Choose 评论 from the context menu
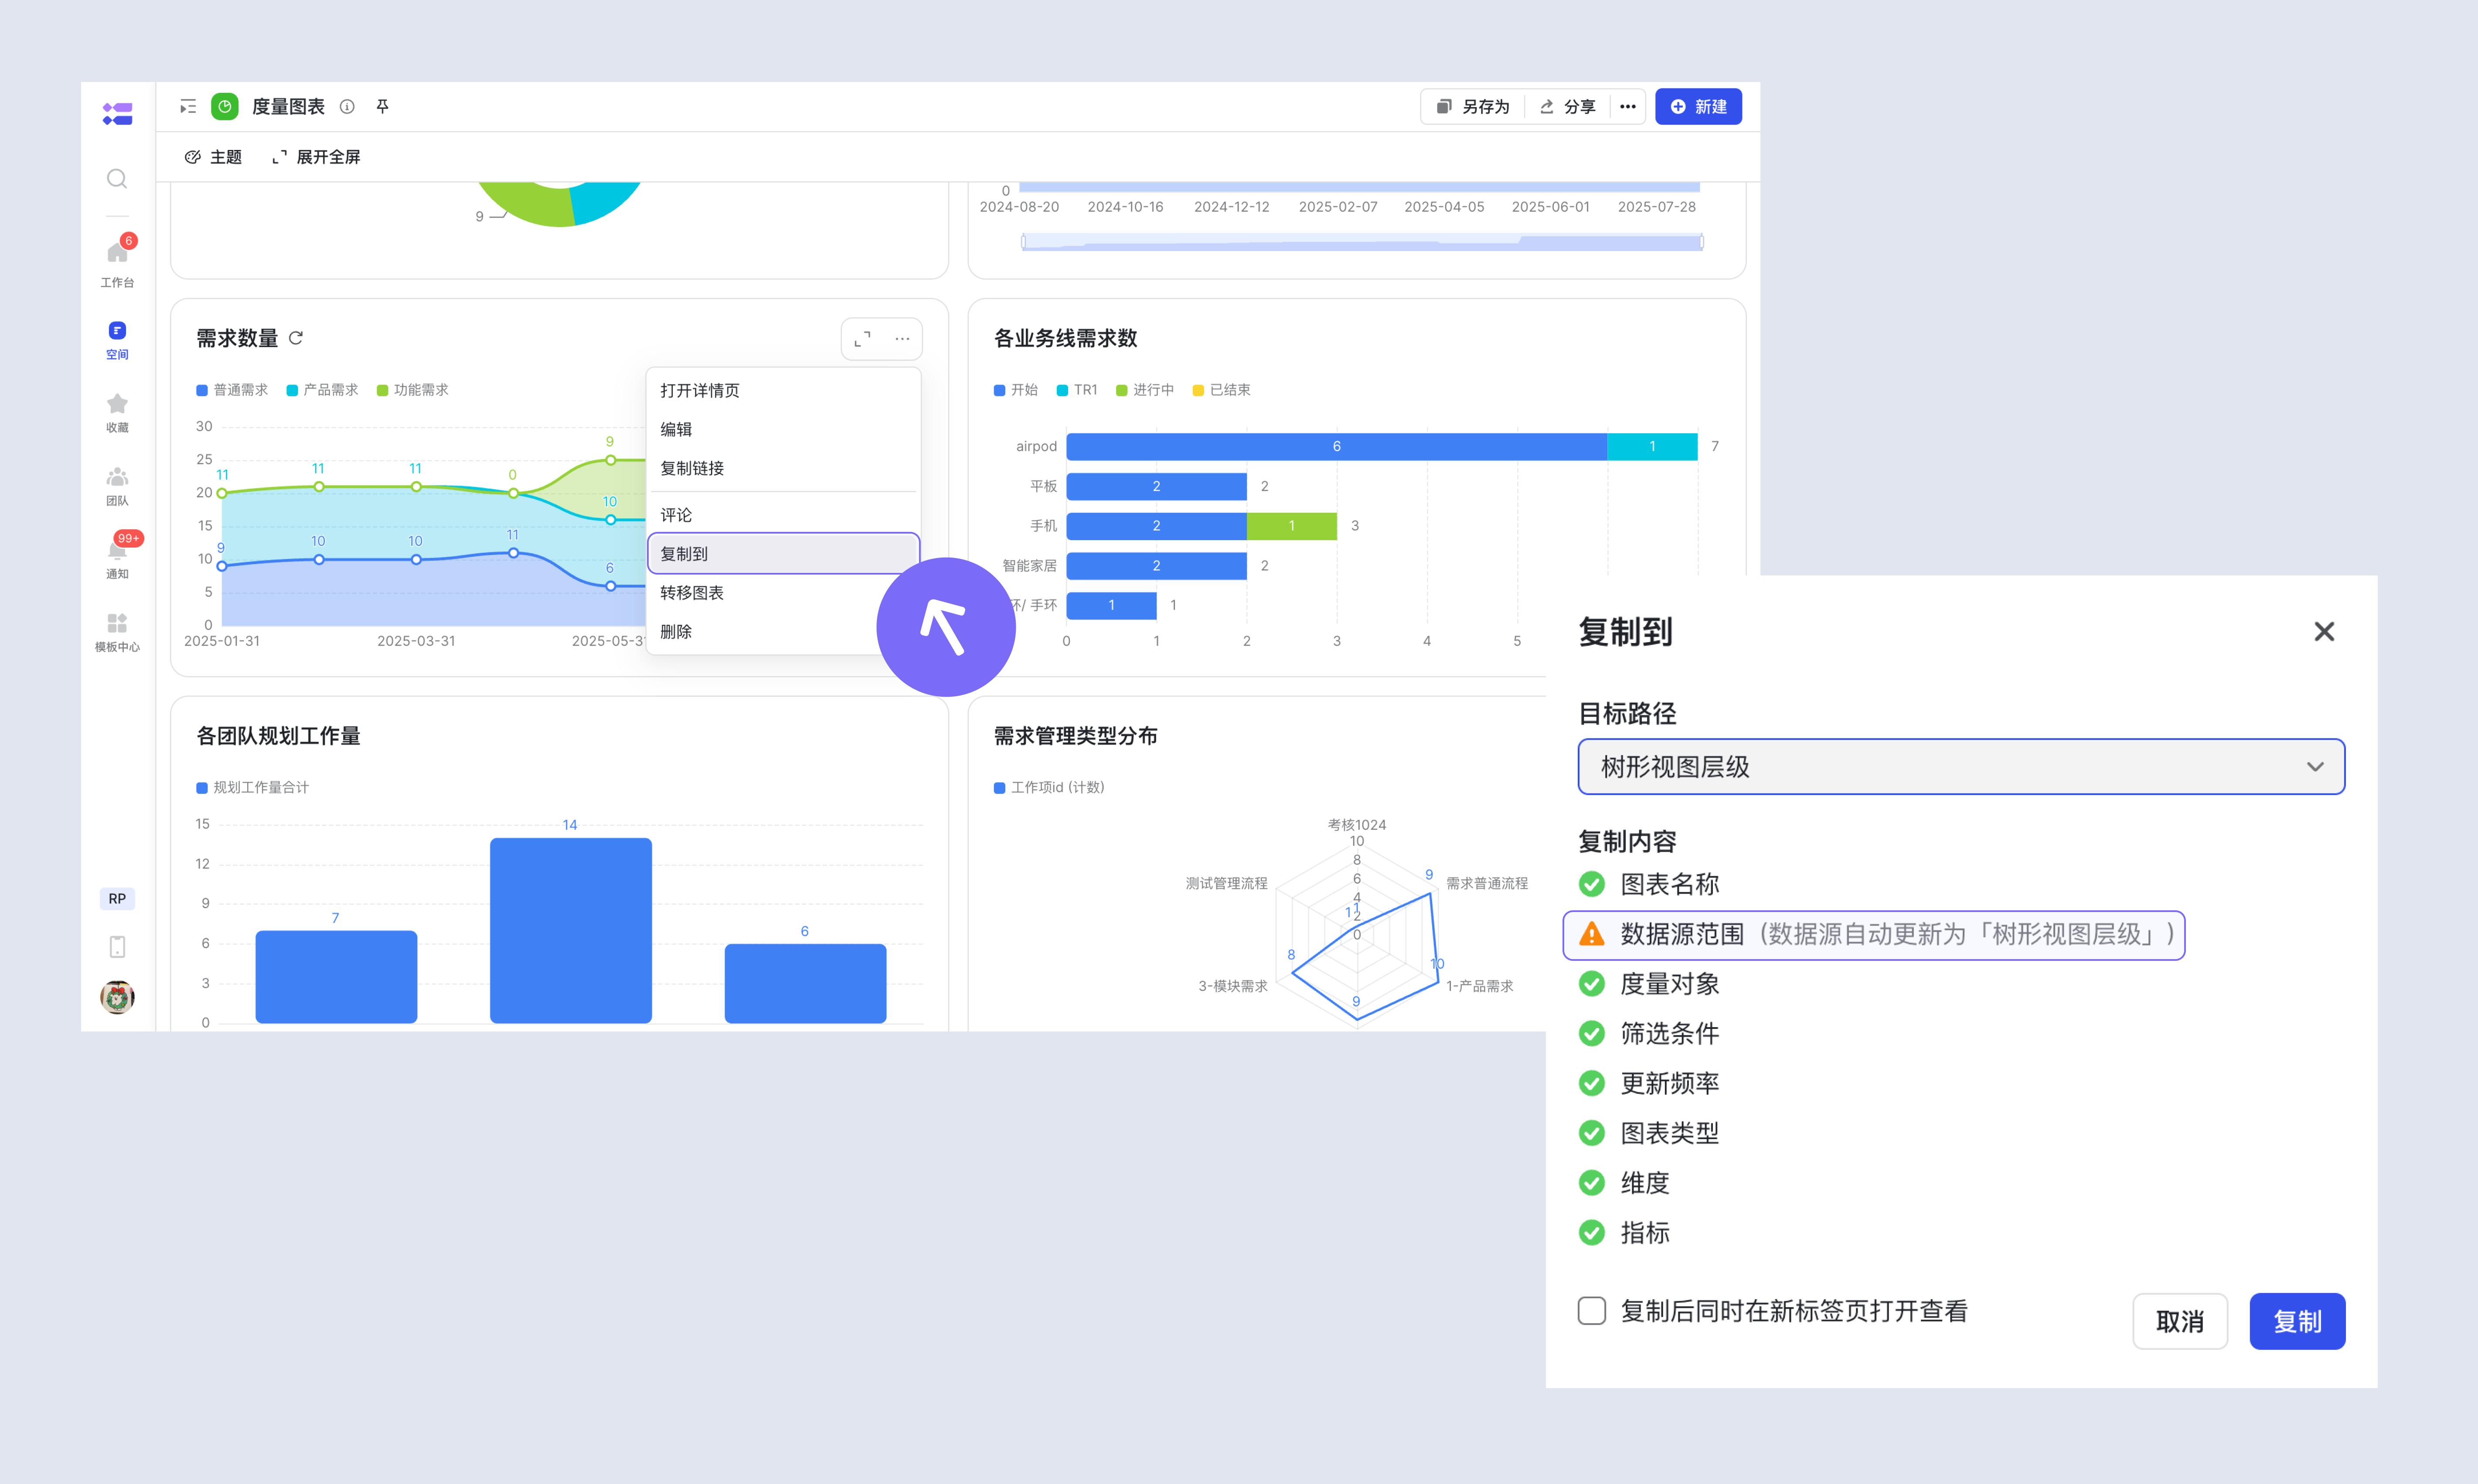 tap(783, 515)
